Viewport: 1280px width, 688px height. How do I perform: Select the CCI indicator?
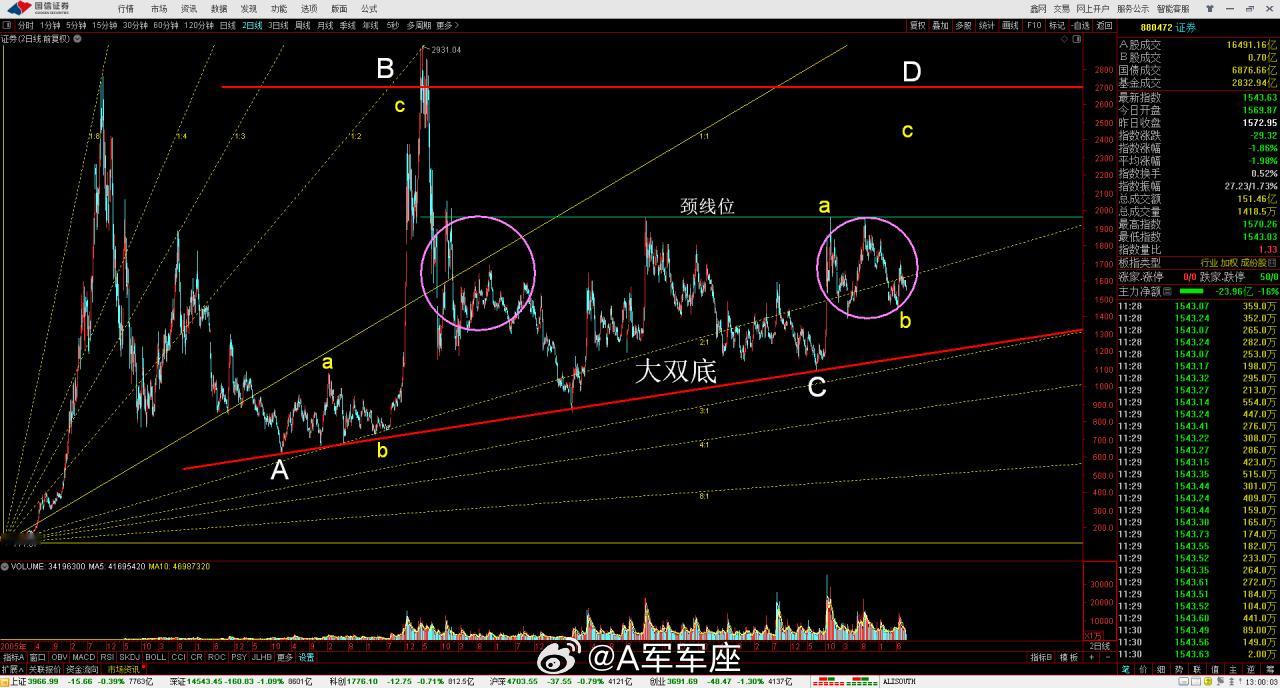[x=178, y=658]
